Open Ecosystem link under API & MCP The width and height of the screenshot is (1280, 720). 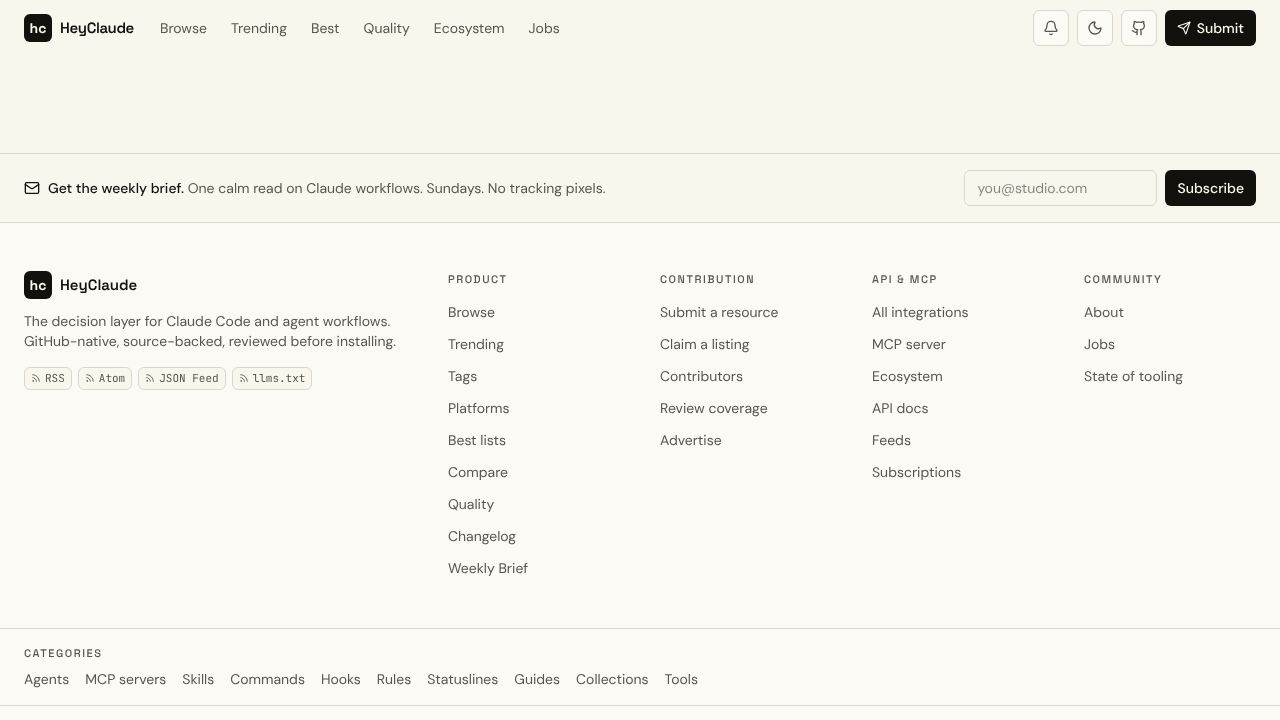[x=907, y=376]
